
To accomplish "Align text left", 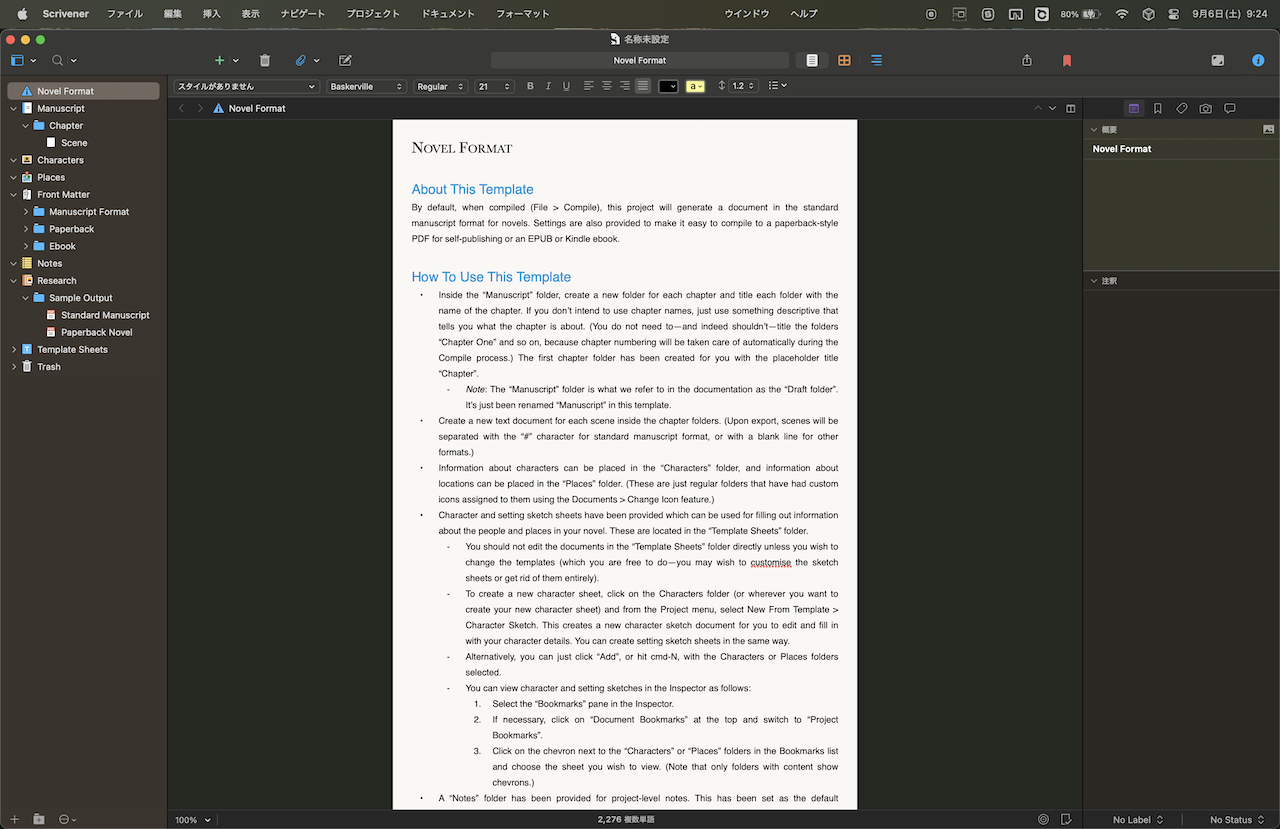I will [589, 86].
